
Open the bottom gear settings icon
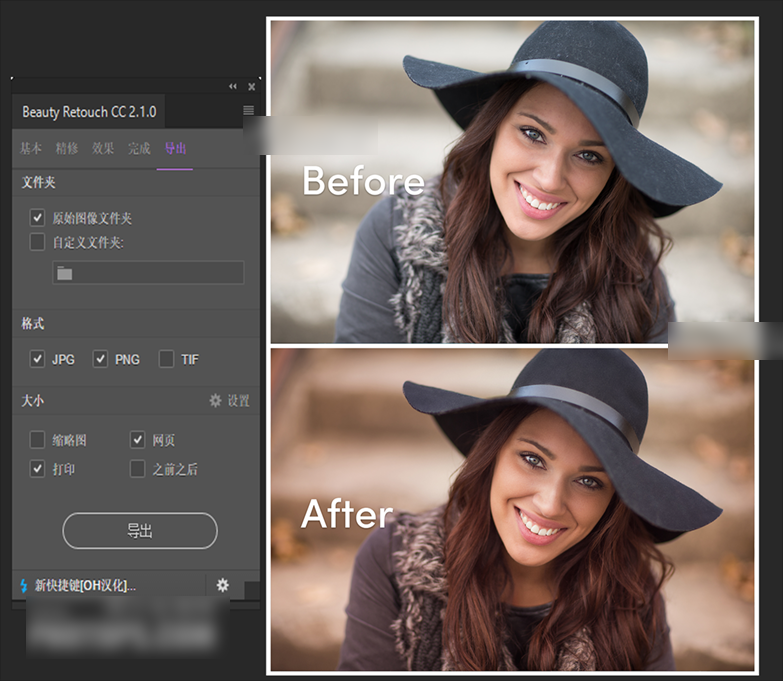click(222, 585)
